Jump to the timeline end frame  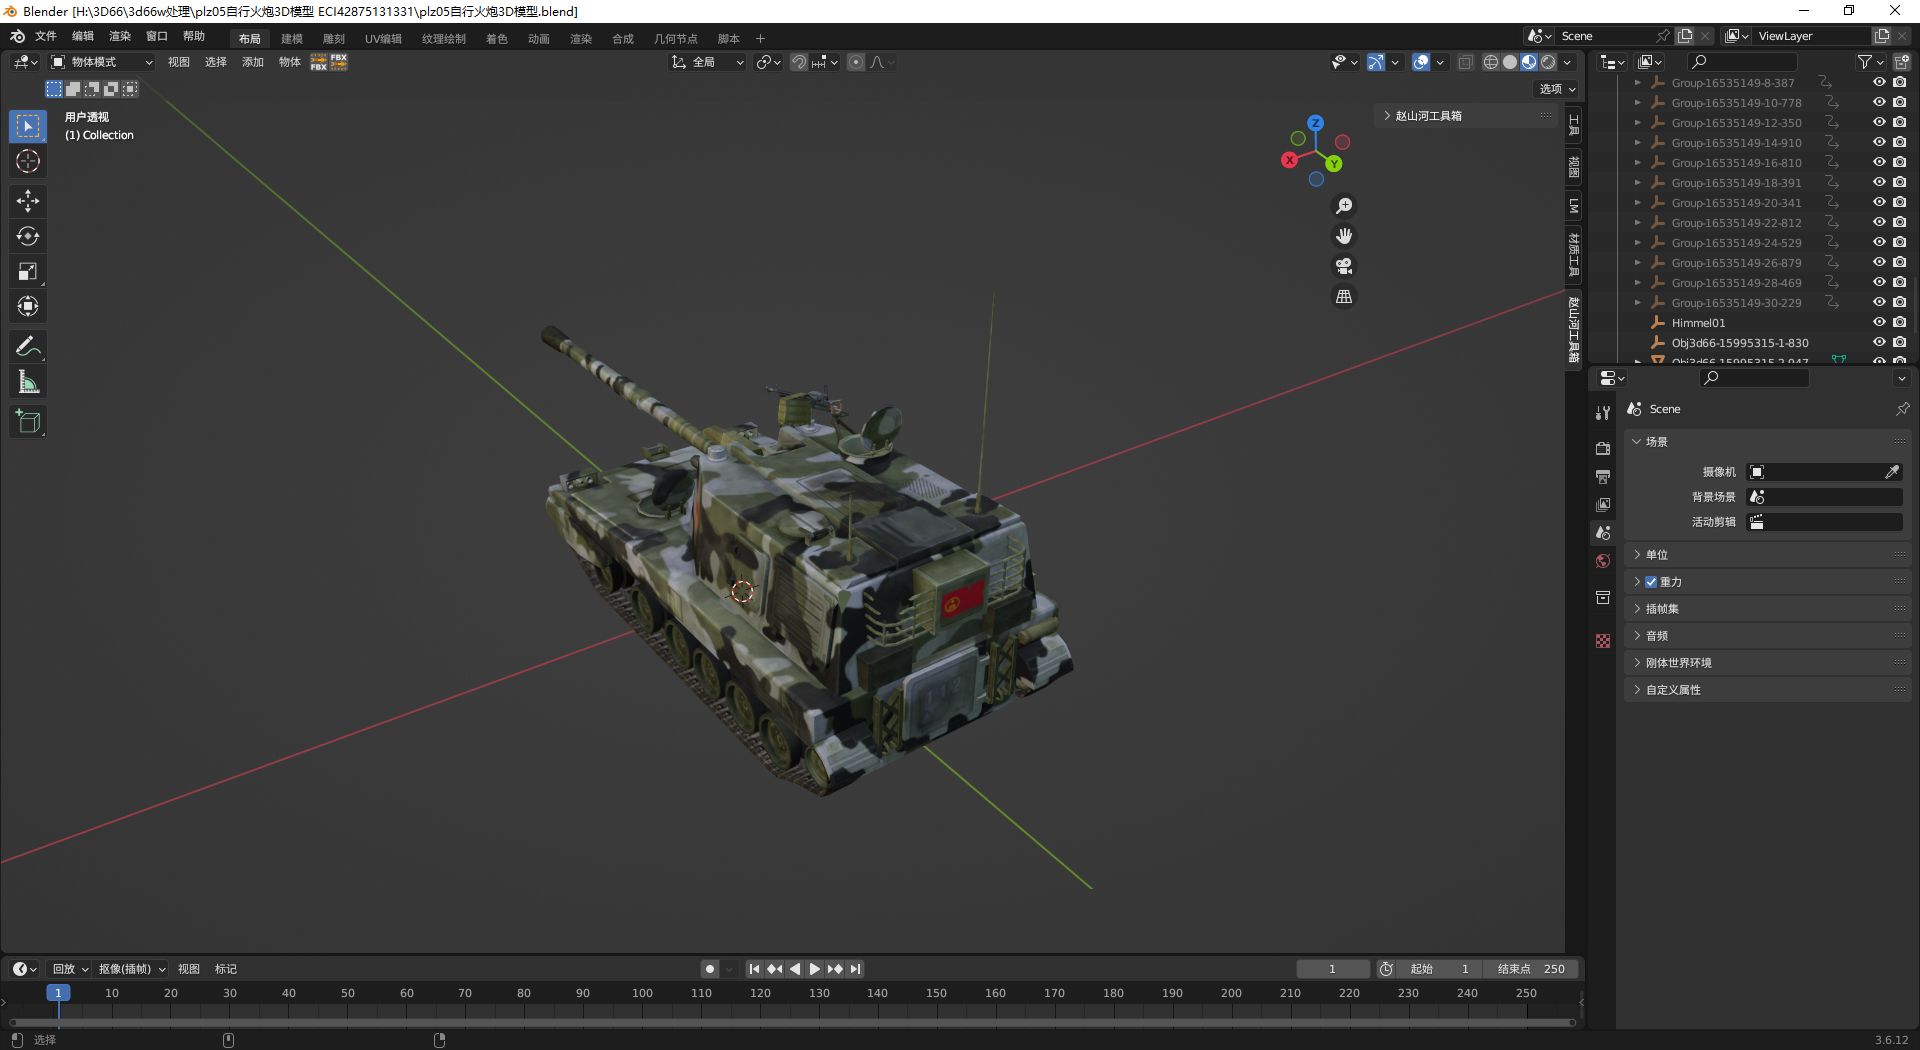[x=855, y=969]
